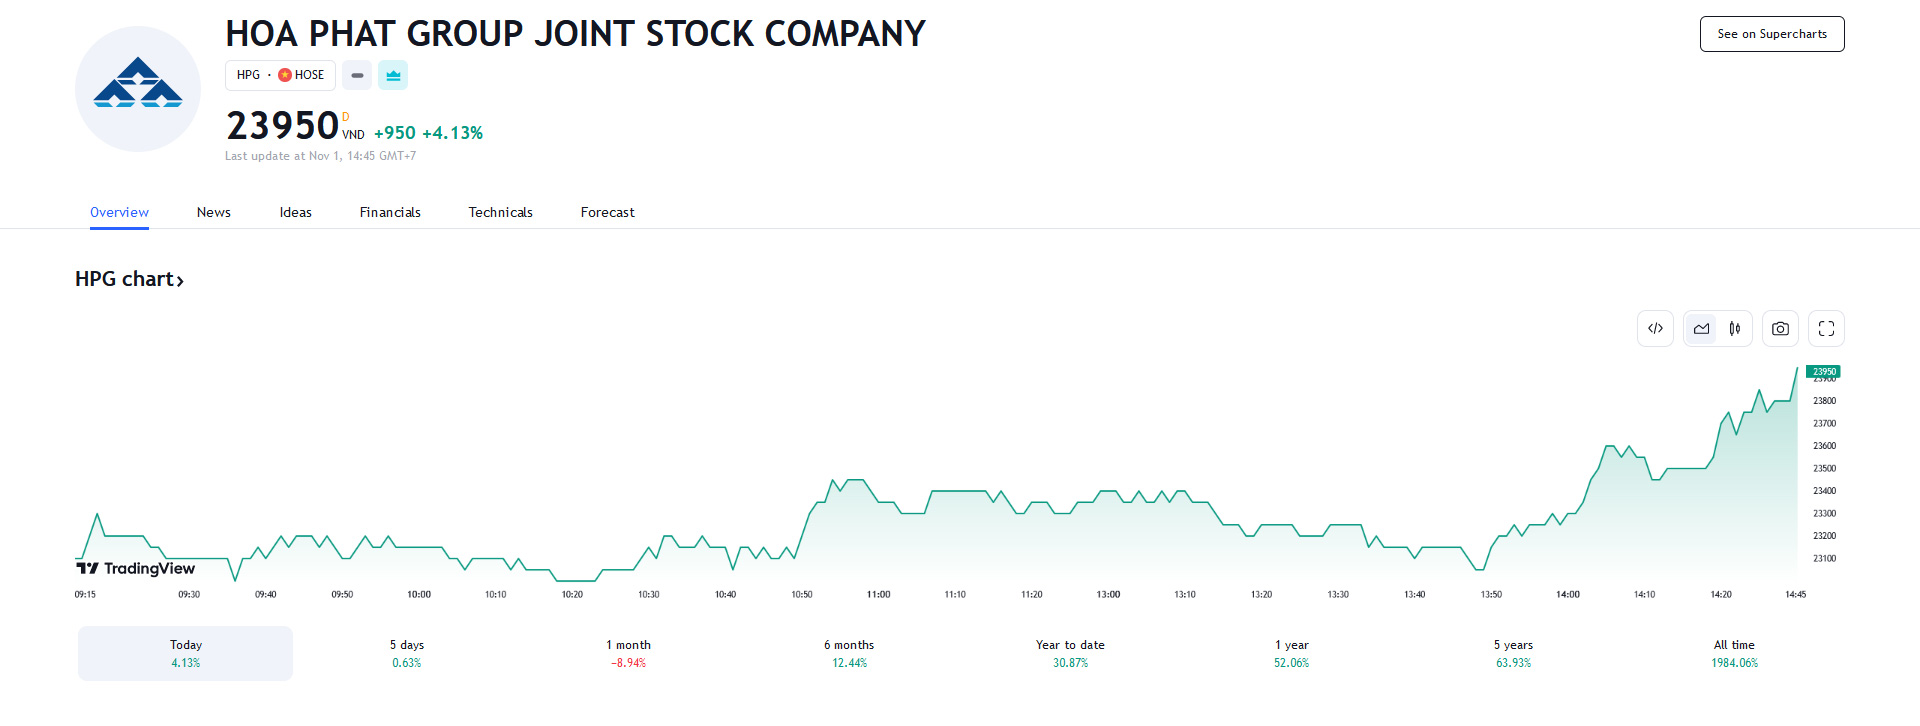Click the gray dash market status icon
Screen dimensions: 1920x726
357,75
